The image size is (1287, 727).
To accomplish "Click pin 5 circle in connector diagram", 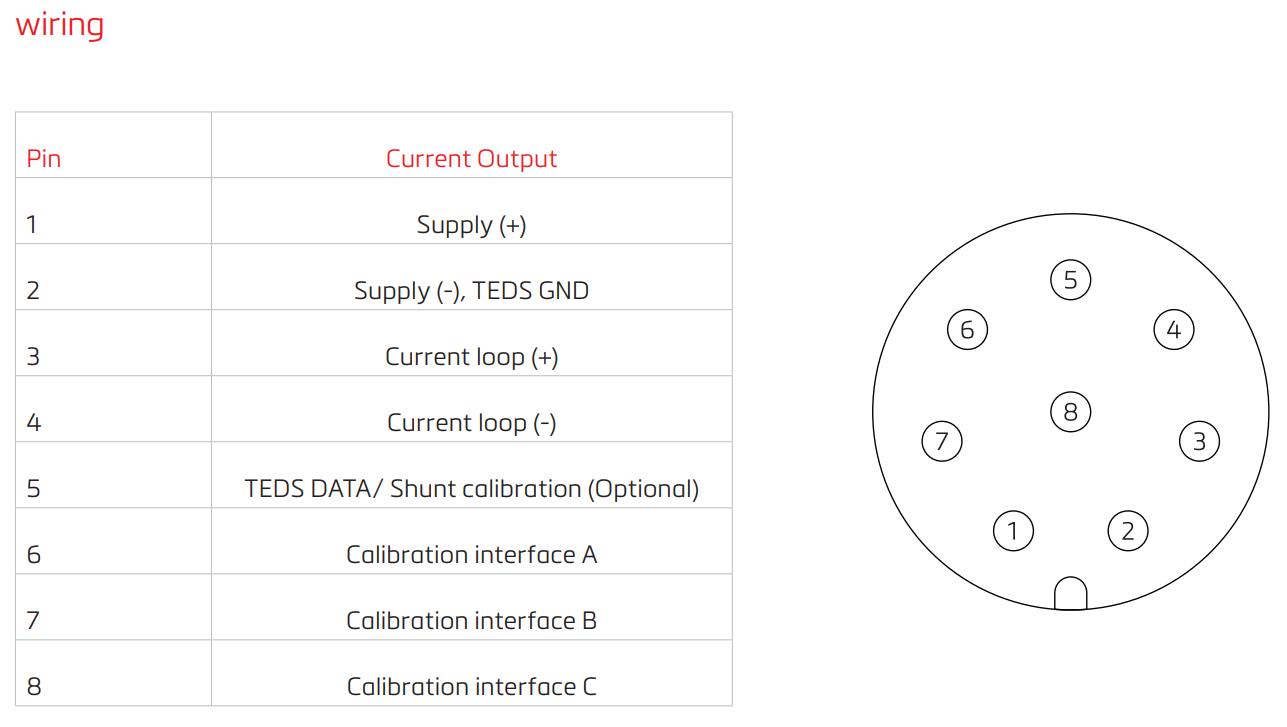I will click(1070, 280).
